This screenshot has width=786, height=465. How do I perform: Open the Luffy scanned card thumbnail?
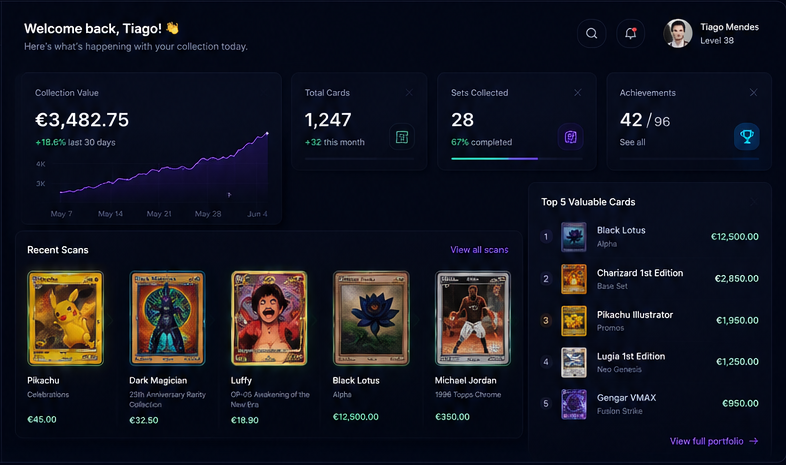tap(269, 318)
